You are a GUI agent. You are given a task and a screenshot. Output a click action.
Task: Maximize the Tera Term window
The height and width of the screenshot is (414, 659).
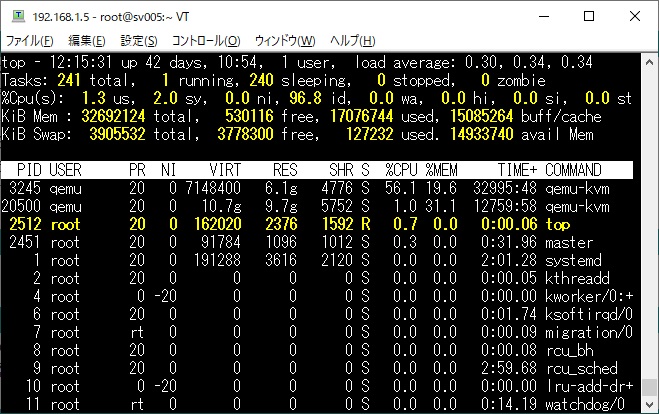tap(589, 16)
